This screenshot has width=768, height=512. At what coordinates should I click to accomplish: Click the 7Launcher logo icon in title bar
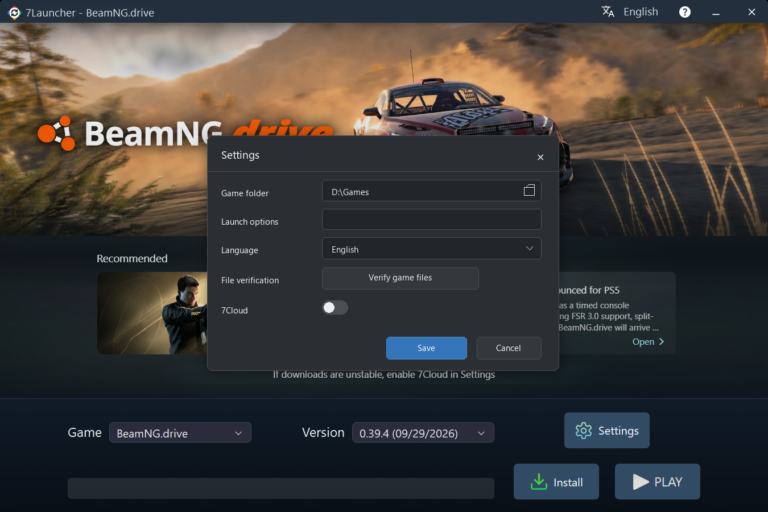pyautogui.click(x=14, y=13)
